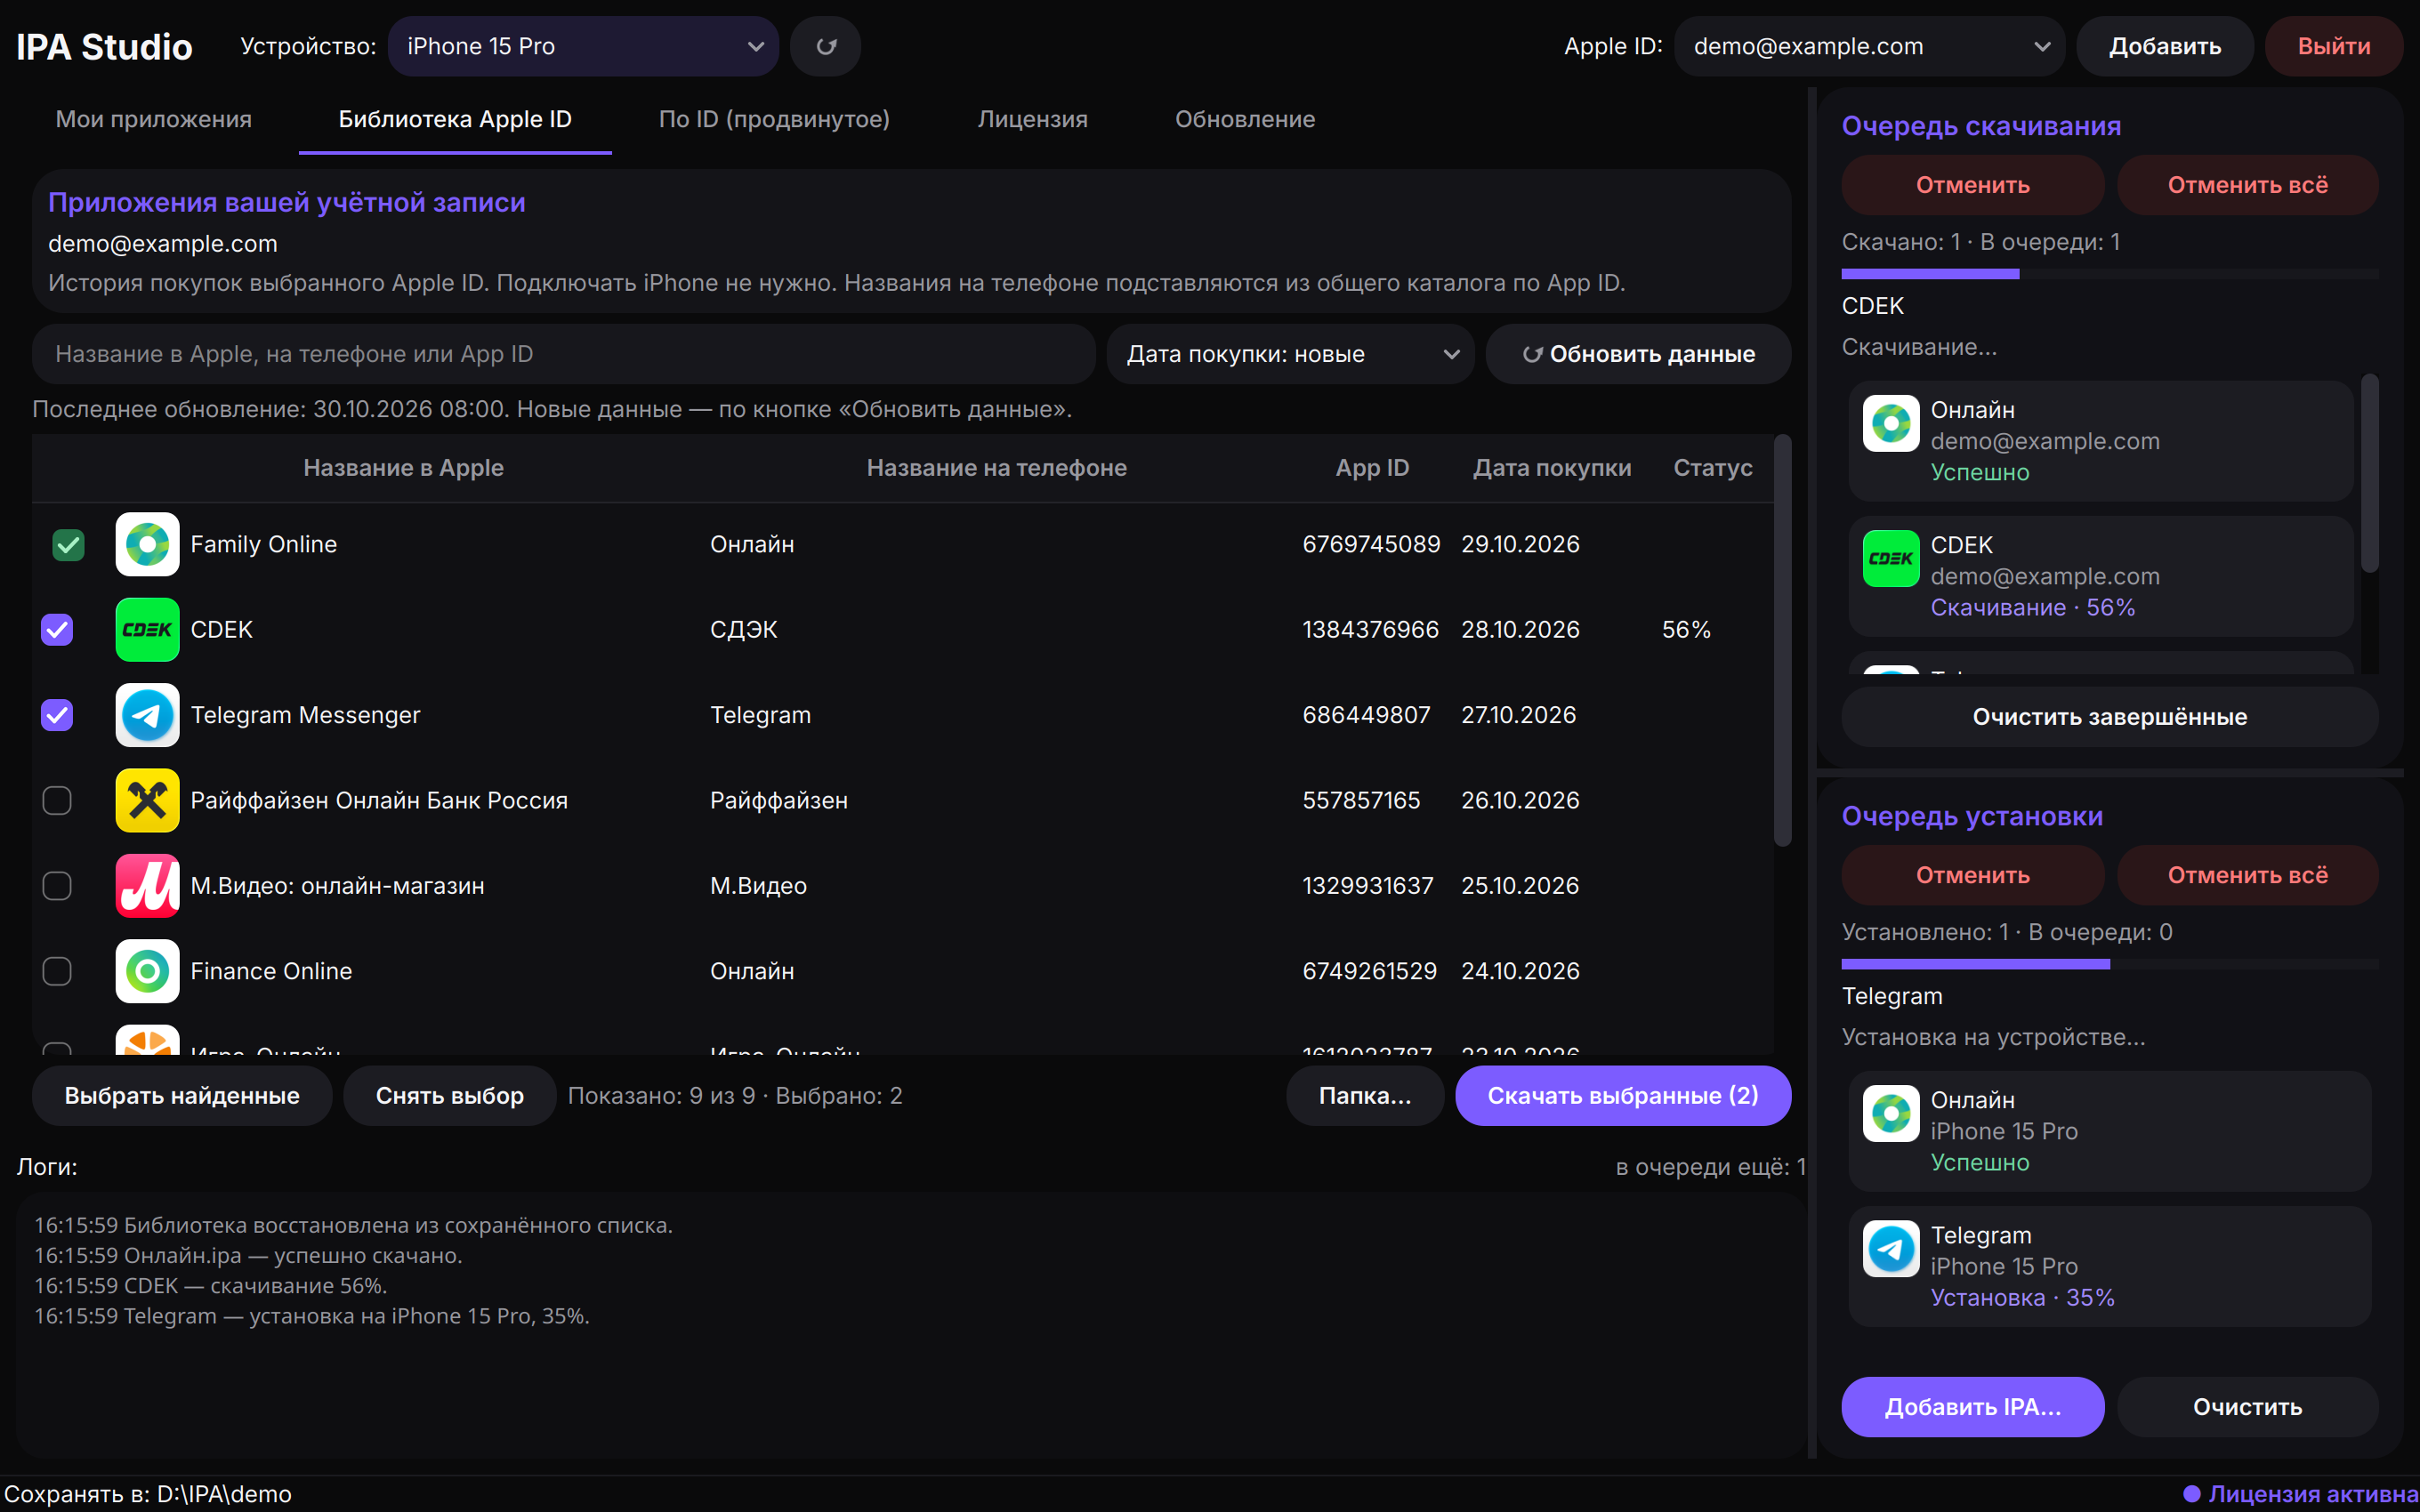Click Онлайн icon in install queue
The width and height of the screenshot is (2420, 1512).
[x=1890, y=1113]
